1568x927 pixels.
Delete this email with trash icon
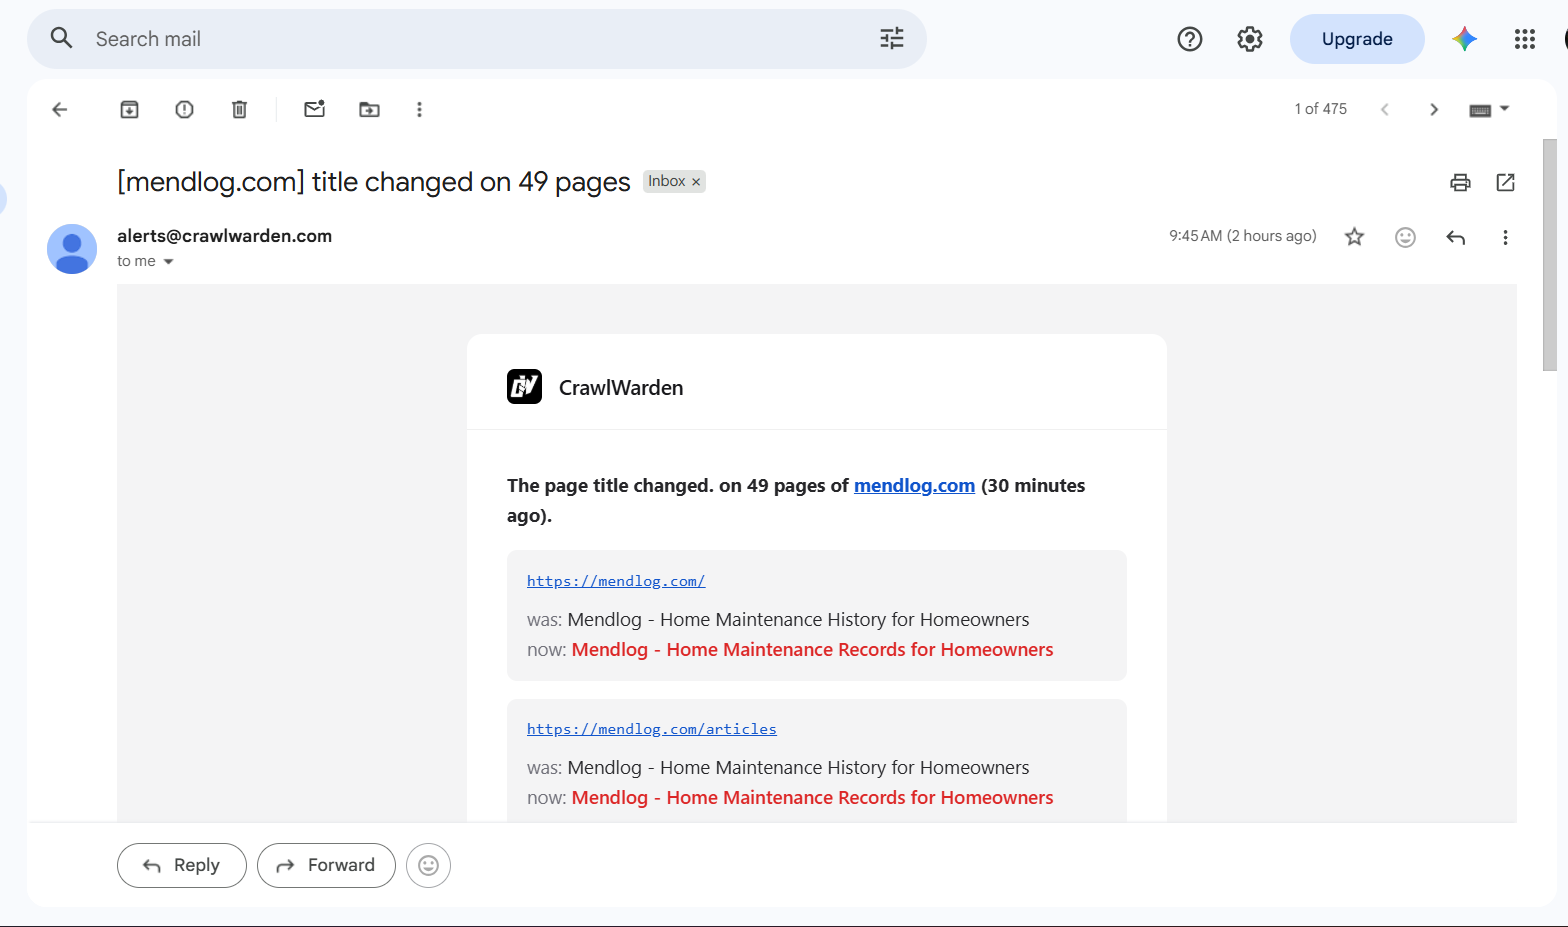[x=239, y=109]
